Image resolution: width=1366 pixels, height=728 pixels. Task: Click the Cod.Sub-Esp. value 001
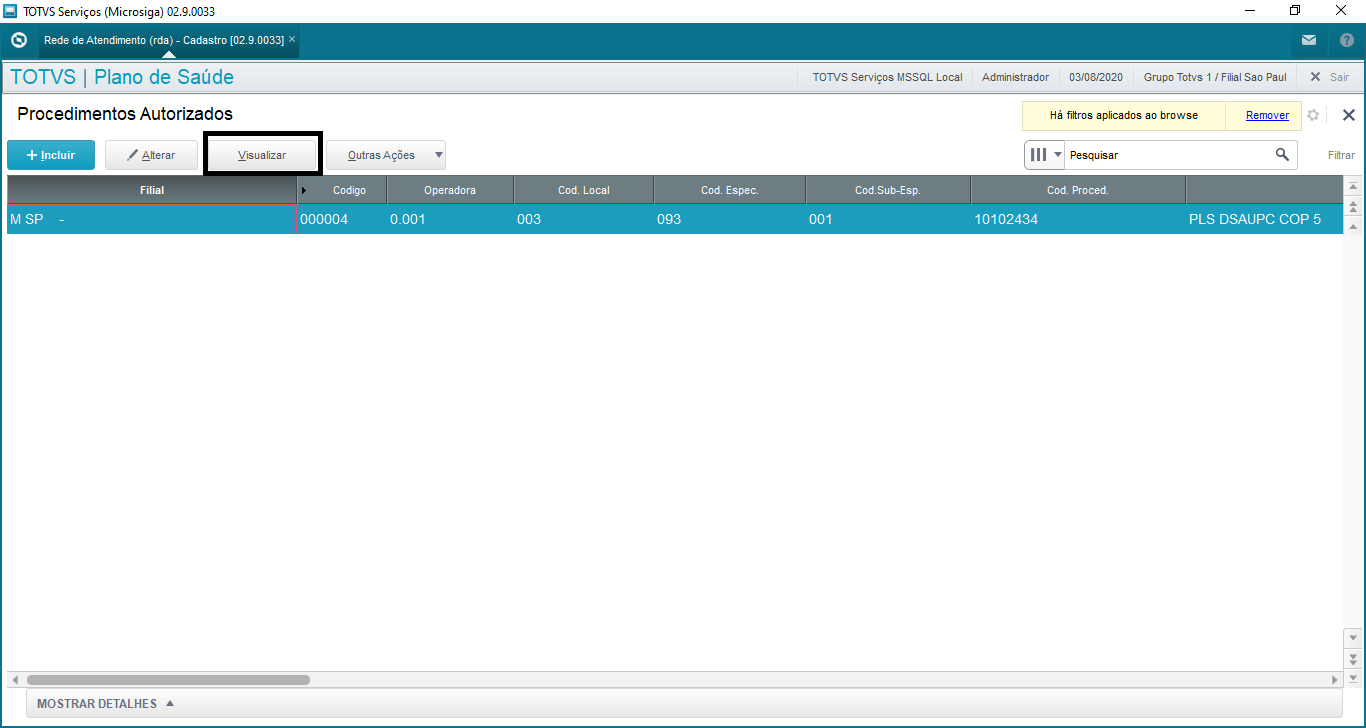click(x=888, y=219)
